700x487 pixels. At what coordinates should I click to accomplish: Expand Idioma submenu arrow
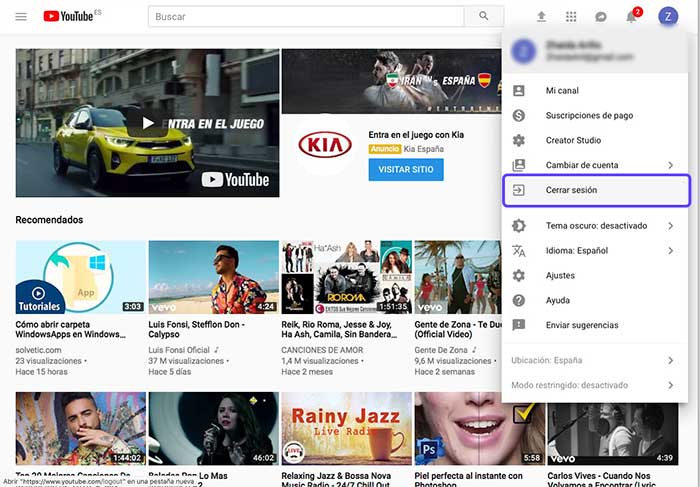click(671, 251)
